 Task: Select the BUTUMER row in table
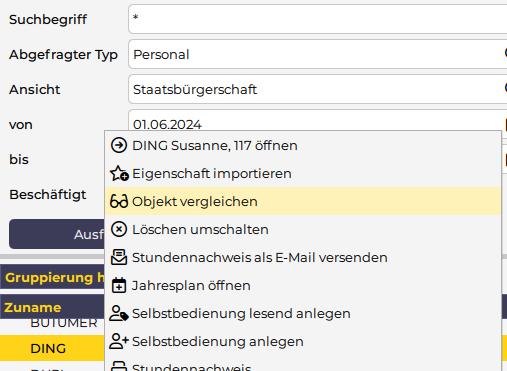pos(52,326)
